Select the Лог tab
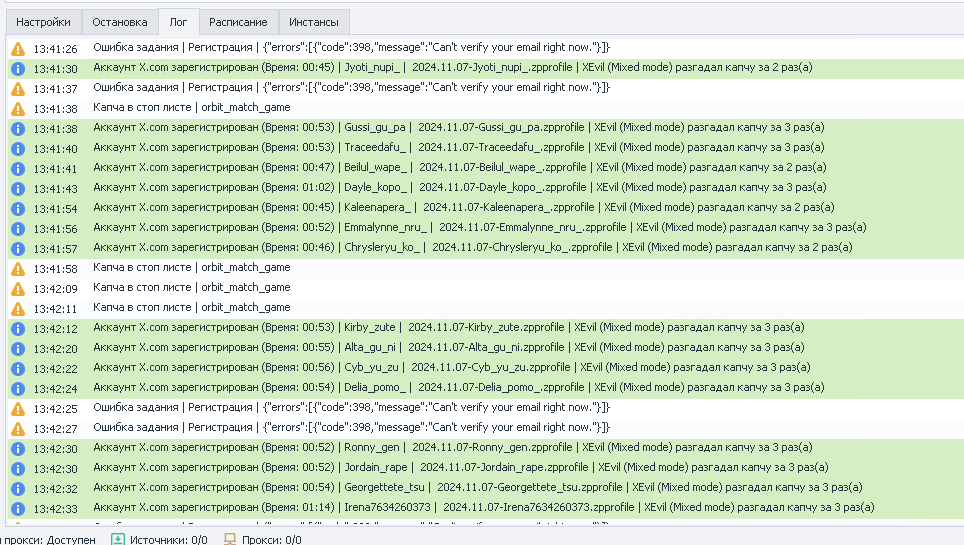 (x=178, y=22)
